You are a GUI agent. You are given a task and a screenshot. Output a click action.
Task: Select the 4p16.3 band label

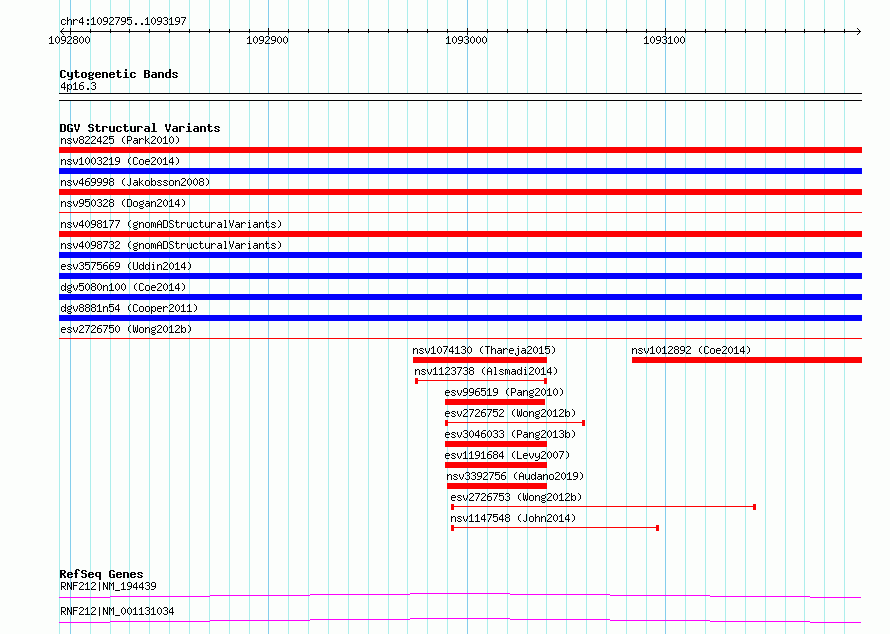pyautogui.click(x=78, y=86)
